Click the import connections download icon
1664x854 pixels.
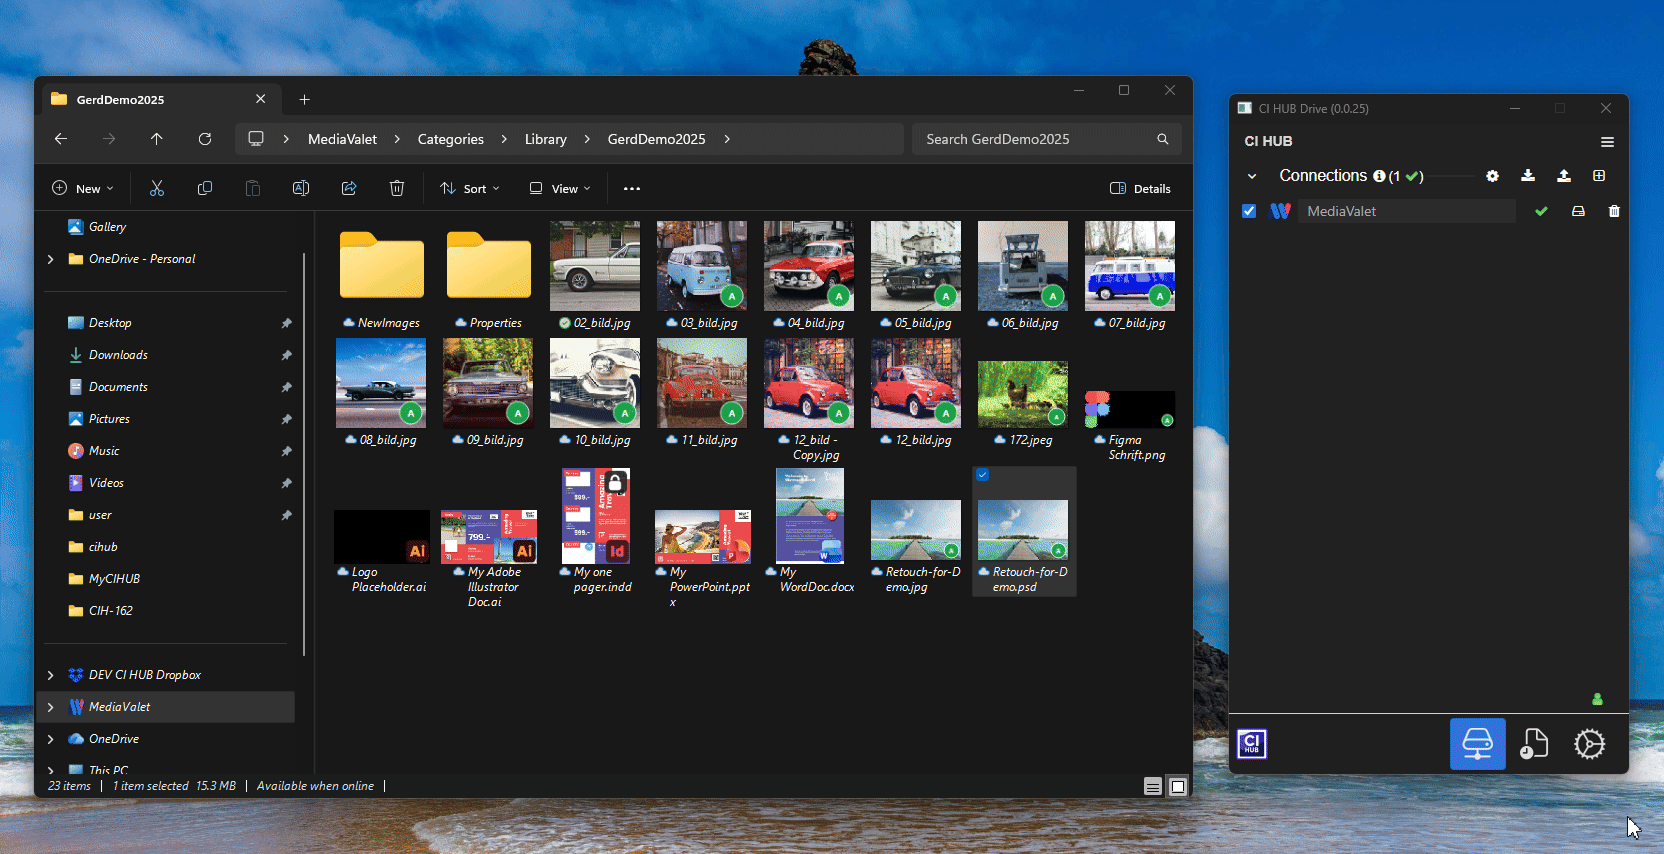[1528, 176]
